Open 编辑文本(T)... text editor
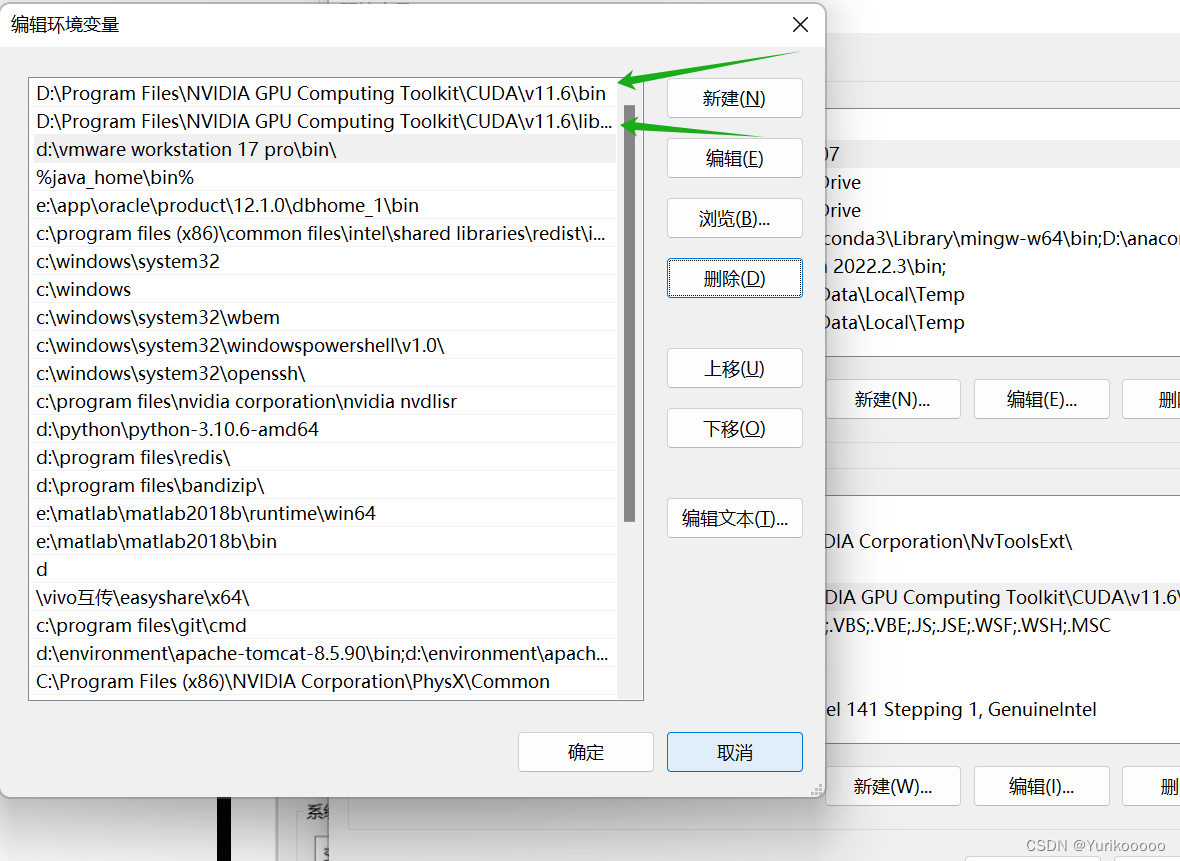 [734, 519]
